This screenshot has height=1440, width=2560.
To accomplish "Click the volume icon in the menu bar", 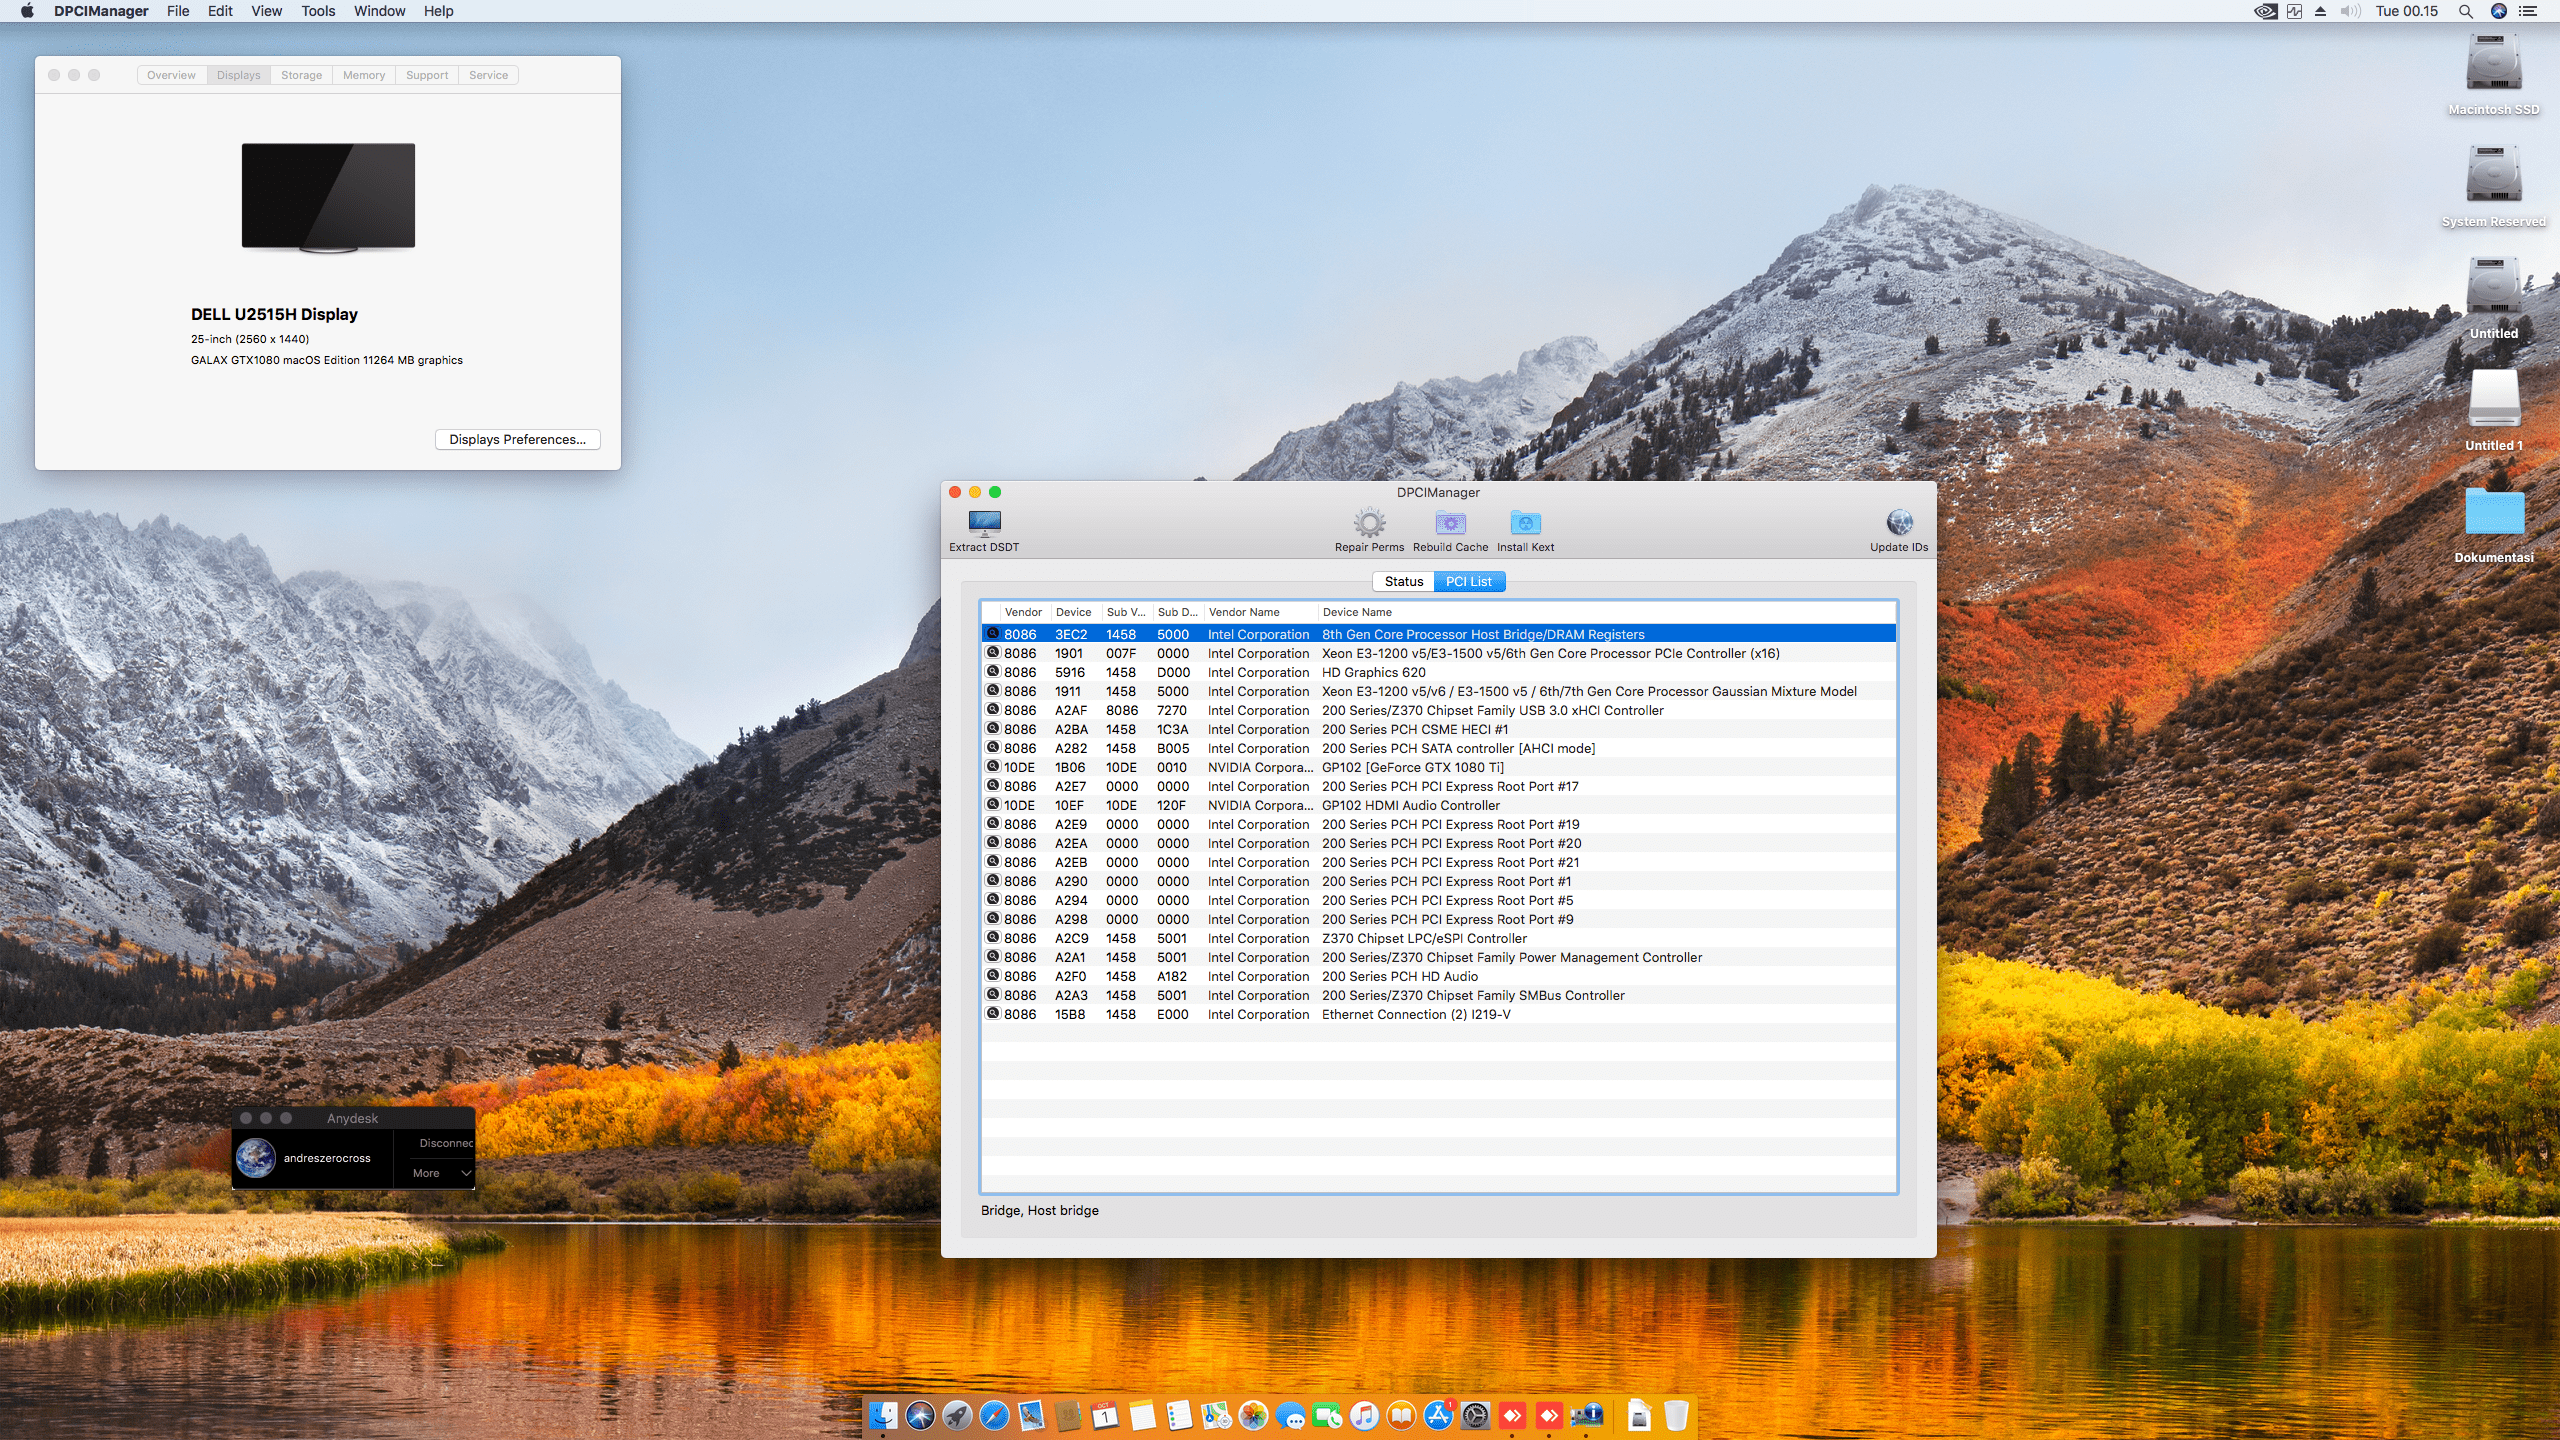I will [2351, 11].
